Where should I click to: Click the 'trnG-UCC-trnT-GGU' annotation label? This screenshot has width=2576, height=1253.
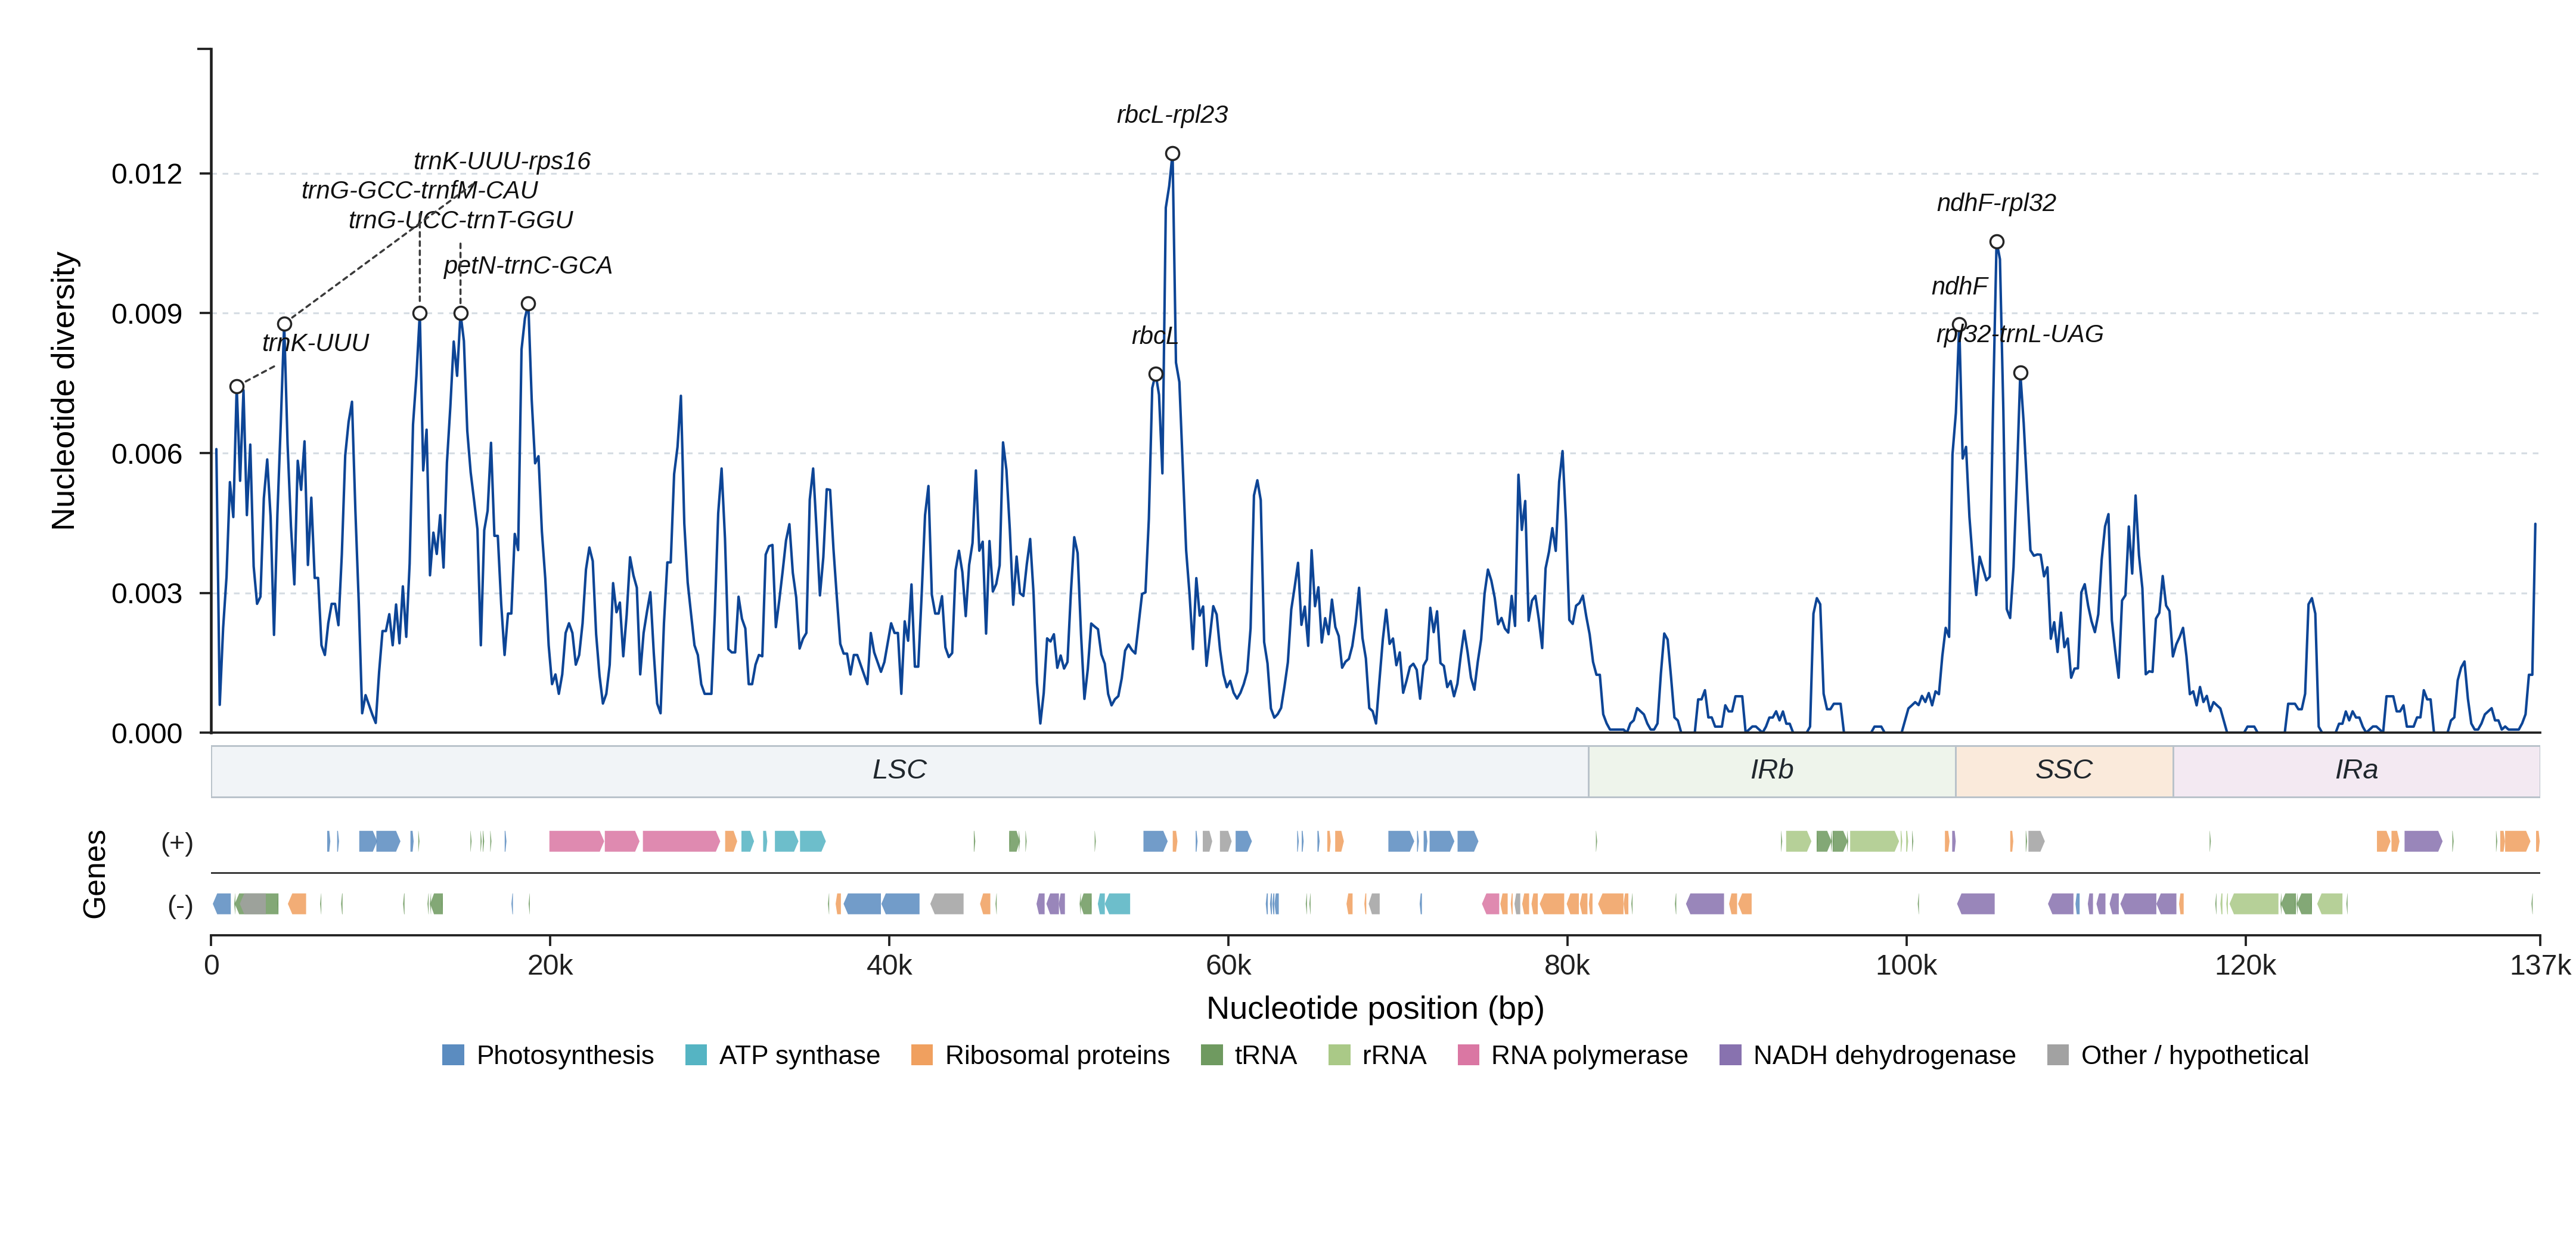pos(461,220)
